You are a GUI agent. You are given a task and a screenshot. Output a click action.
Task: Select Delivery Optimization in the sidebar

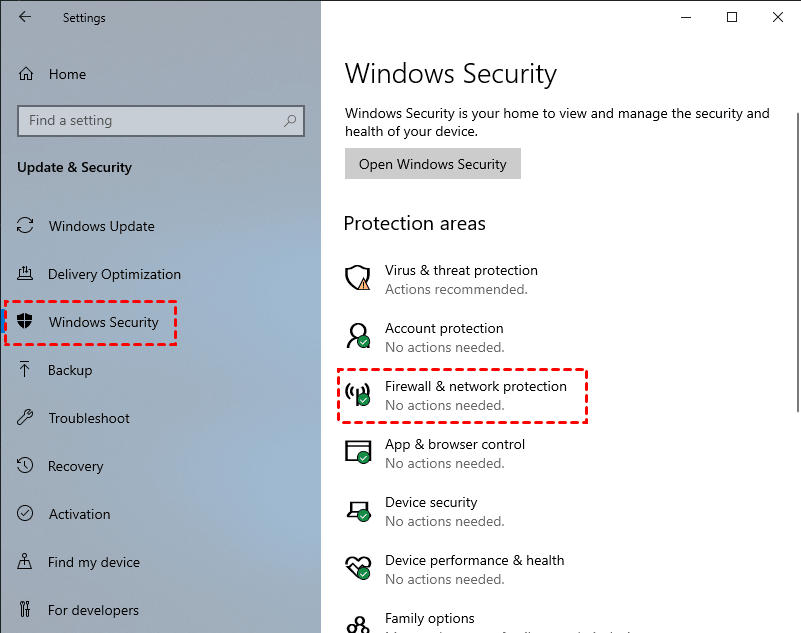coord(114,274)
